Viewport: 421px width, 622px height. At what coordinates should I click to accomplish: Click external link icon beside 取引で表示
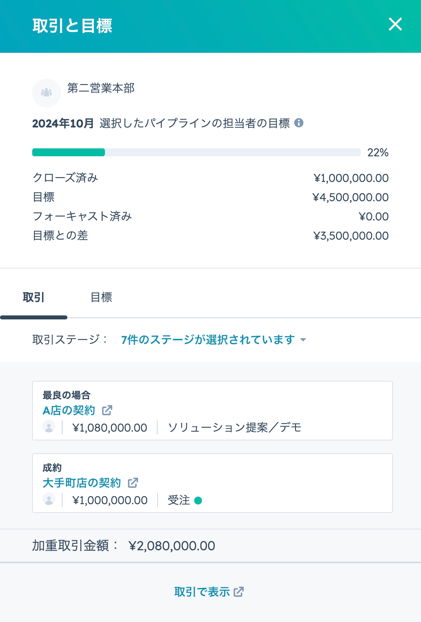click(238, 592)
